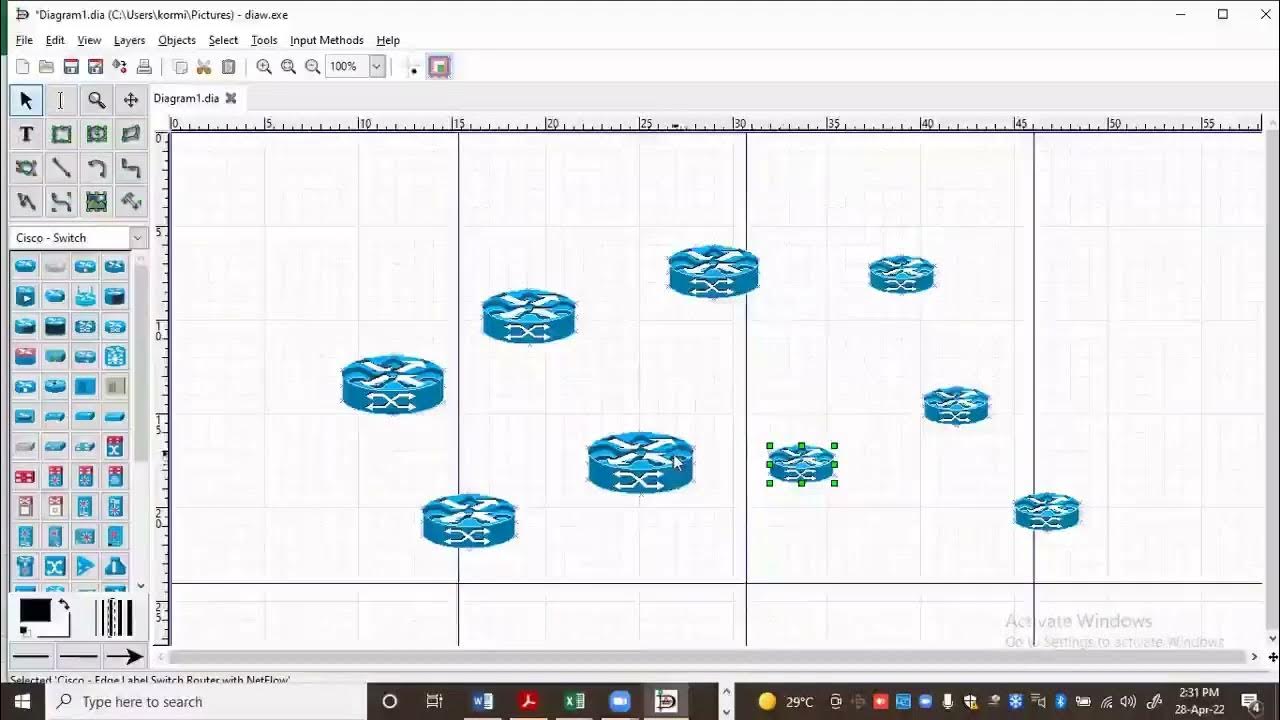The width and height of the screenshot is (1280, 720).
Task: Select the Scroll around diagram tool
Action: (x=131, y=100)
